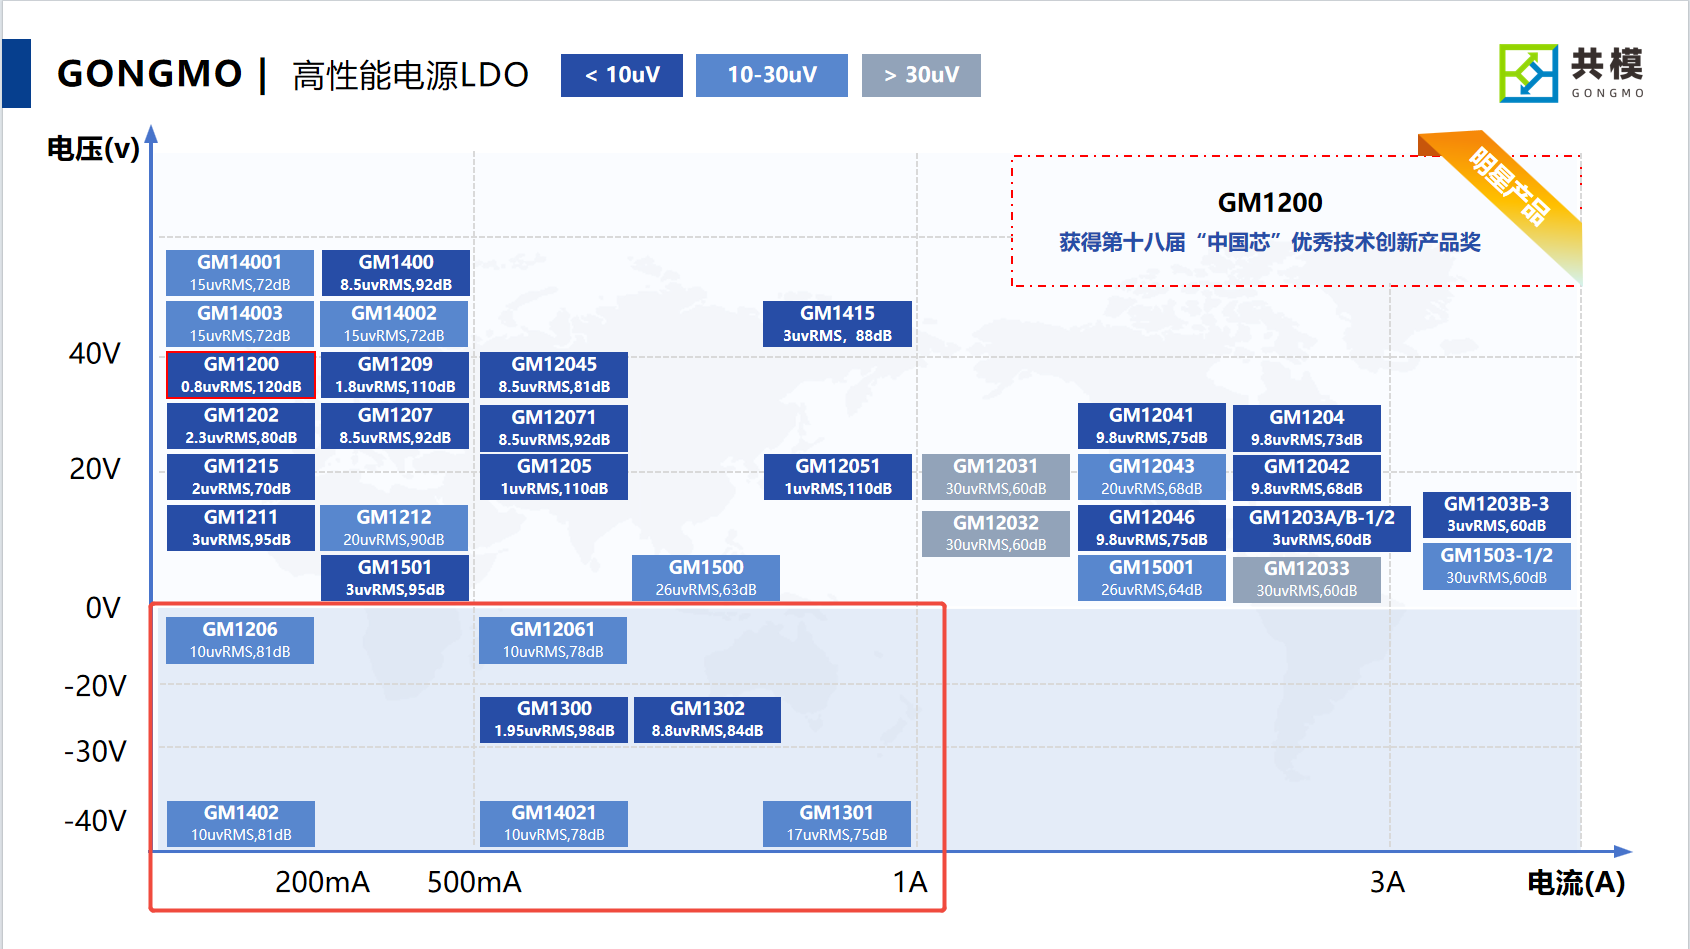Open the GM1203B-3 3uvRMS,60dB box
Image resolution: width=1690 pixels, height=949 pixels.
1496,514
